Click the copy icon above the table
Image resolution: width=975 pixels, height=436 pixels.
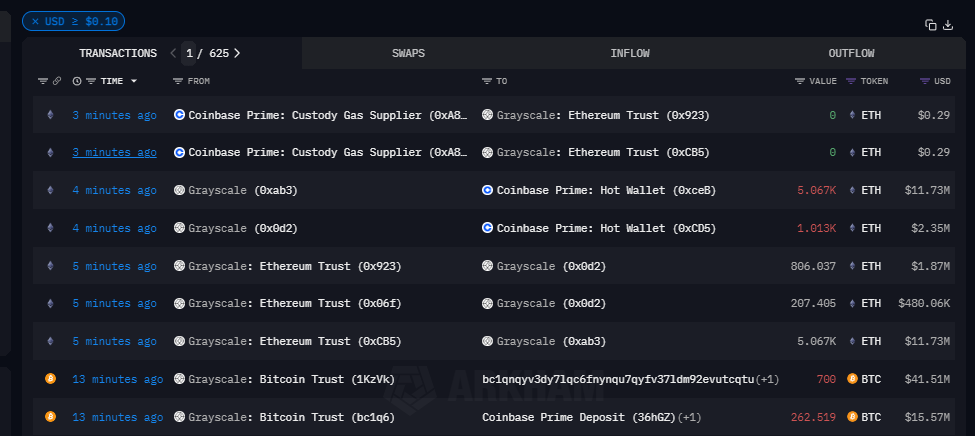tap(931, 25)
